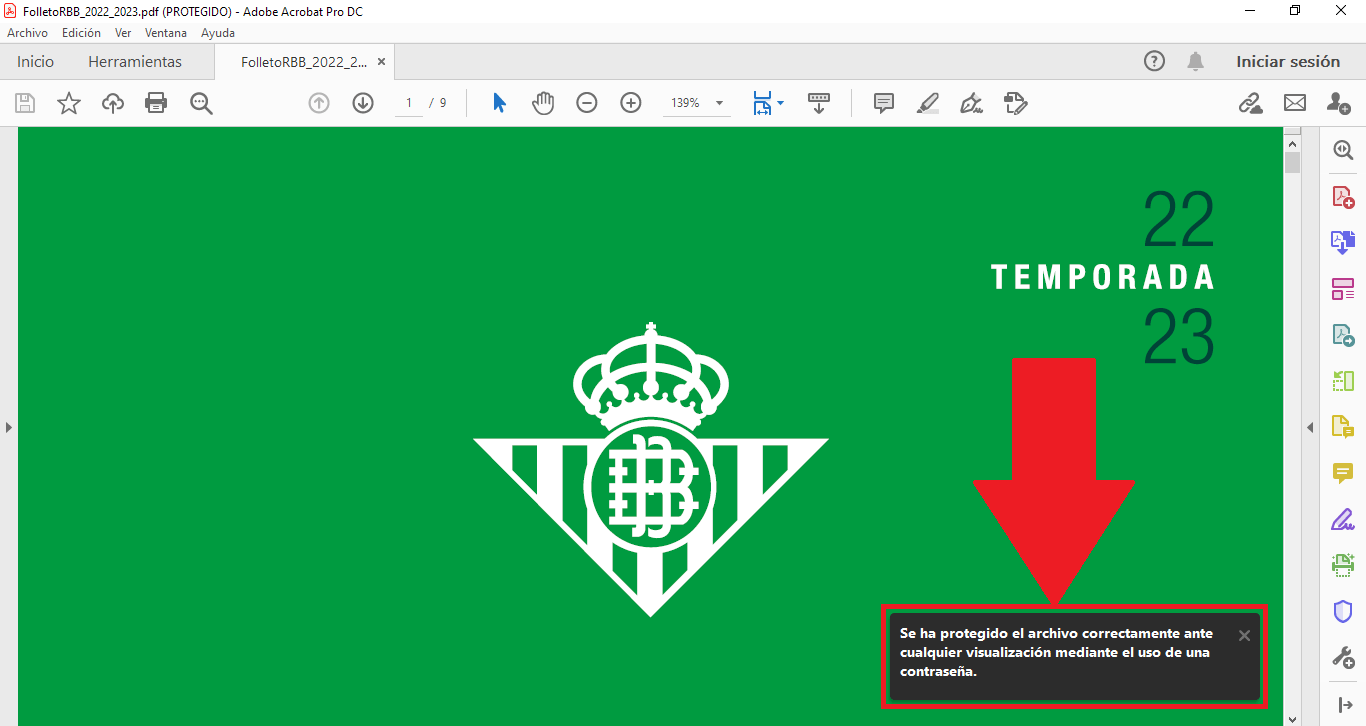Close the FolletoRBB document tab
The image size is (1366, 726).
[381, 61]
